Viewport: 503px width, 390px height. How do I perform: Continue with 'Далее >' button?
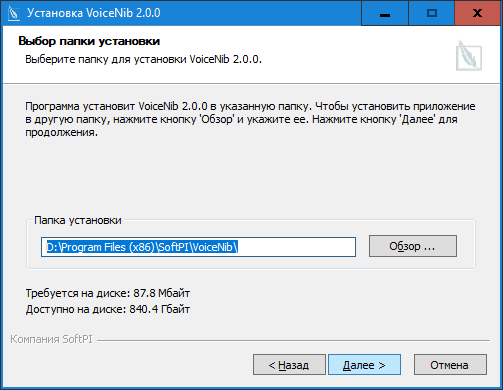tap(364, 365)
